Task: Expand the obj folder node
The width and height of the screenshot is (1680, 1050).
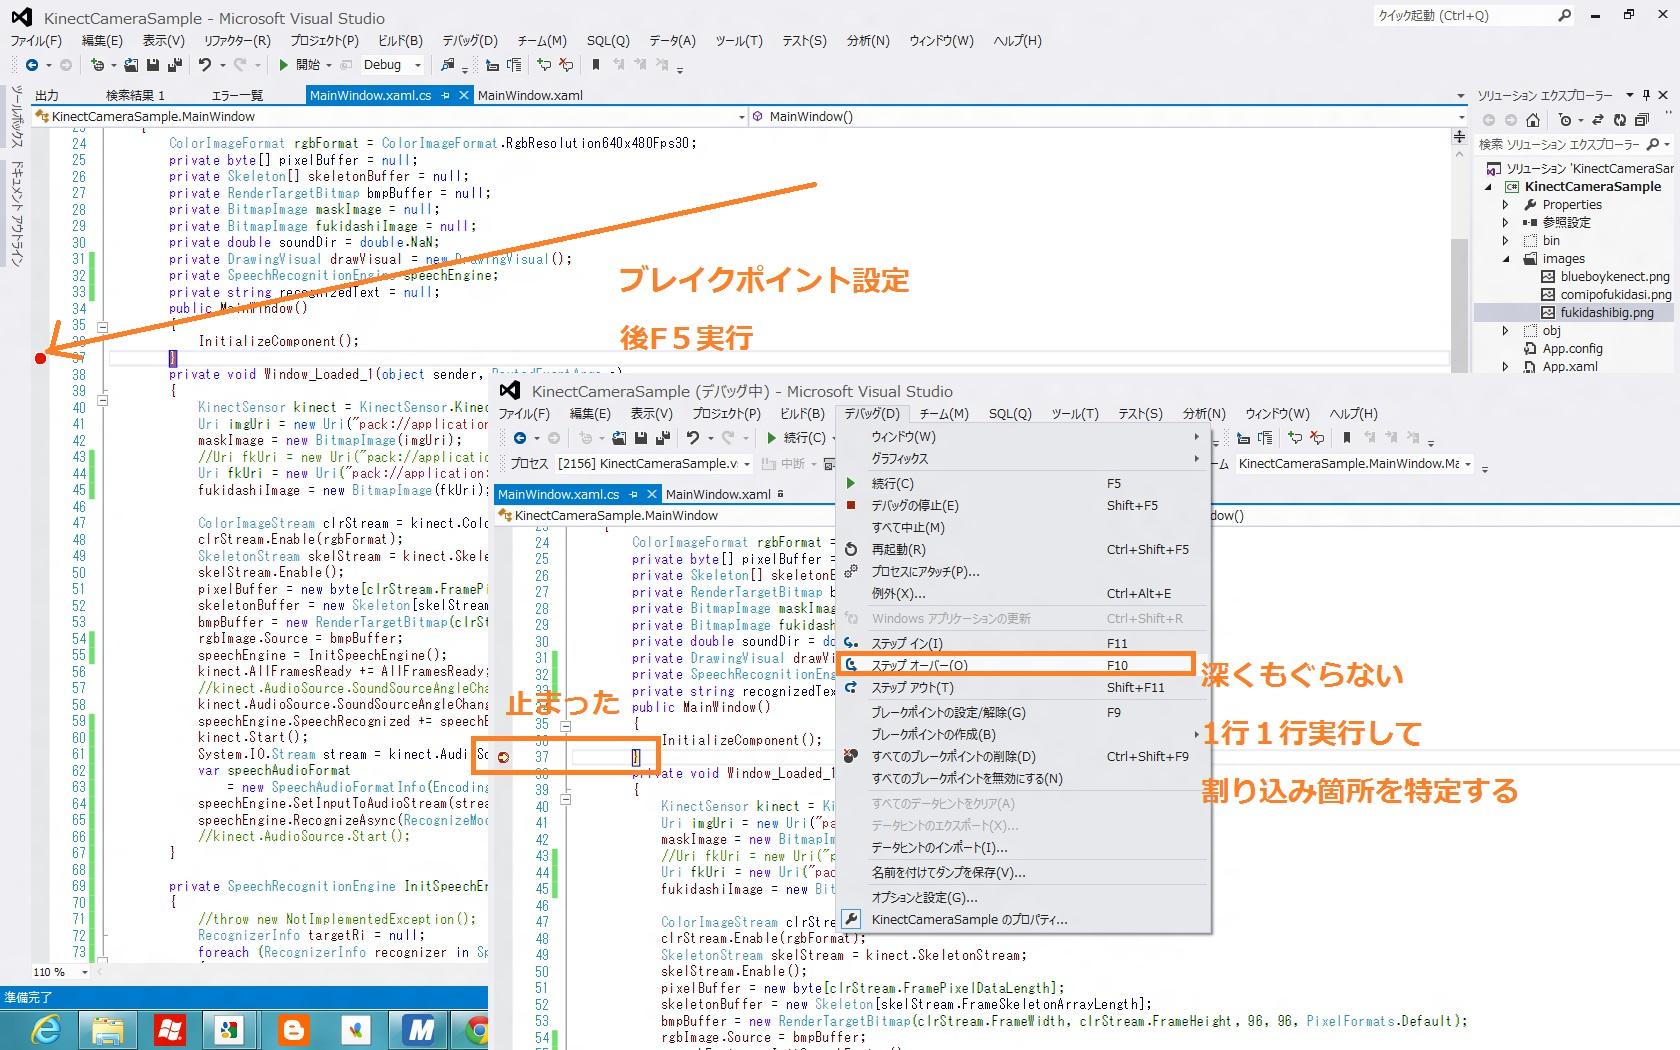Action: (1506, 331)
